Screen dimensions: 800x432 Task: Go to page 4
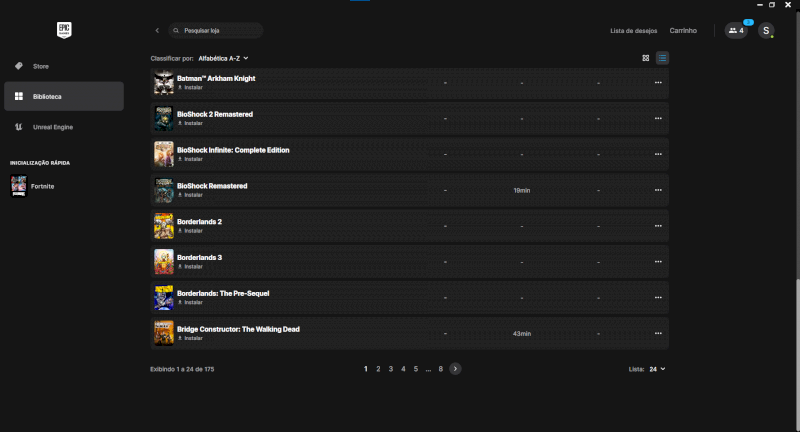(403, 369)
